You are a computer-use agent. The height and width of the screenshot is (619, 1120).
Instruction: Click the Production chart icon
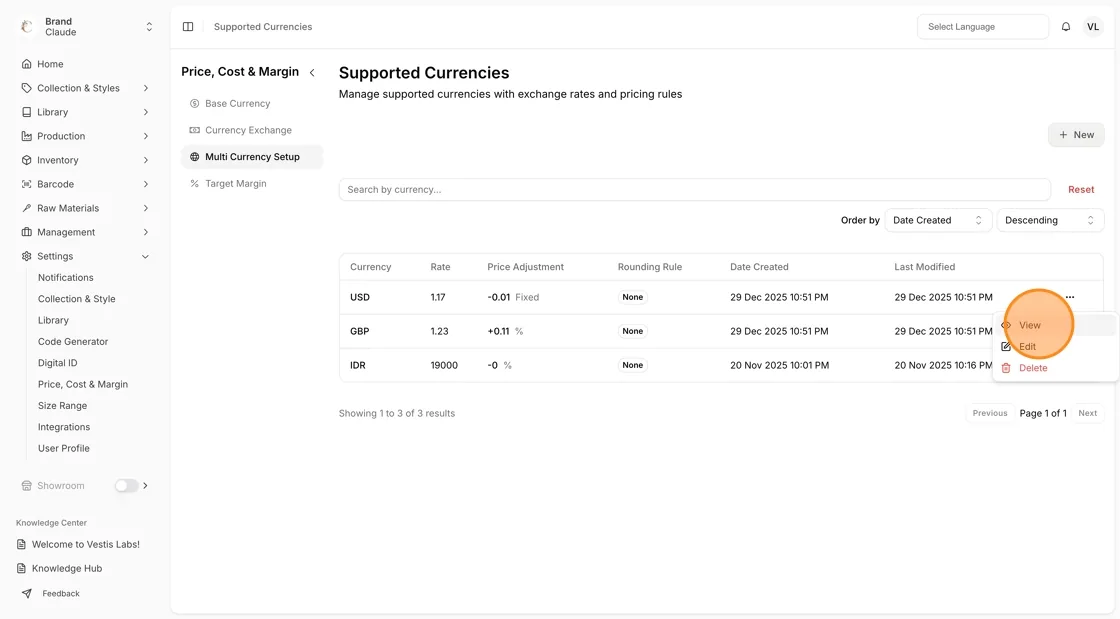point(26,136)
